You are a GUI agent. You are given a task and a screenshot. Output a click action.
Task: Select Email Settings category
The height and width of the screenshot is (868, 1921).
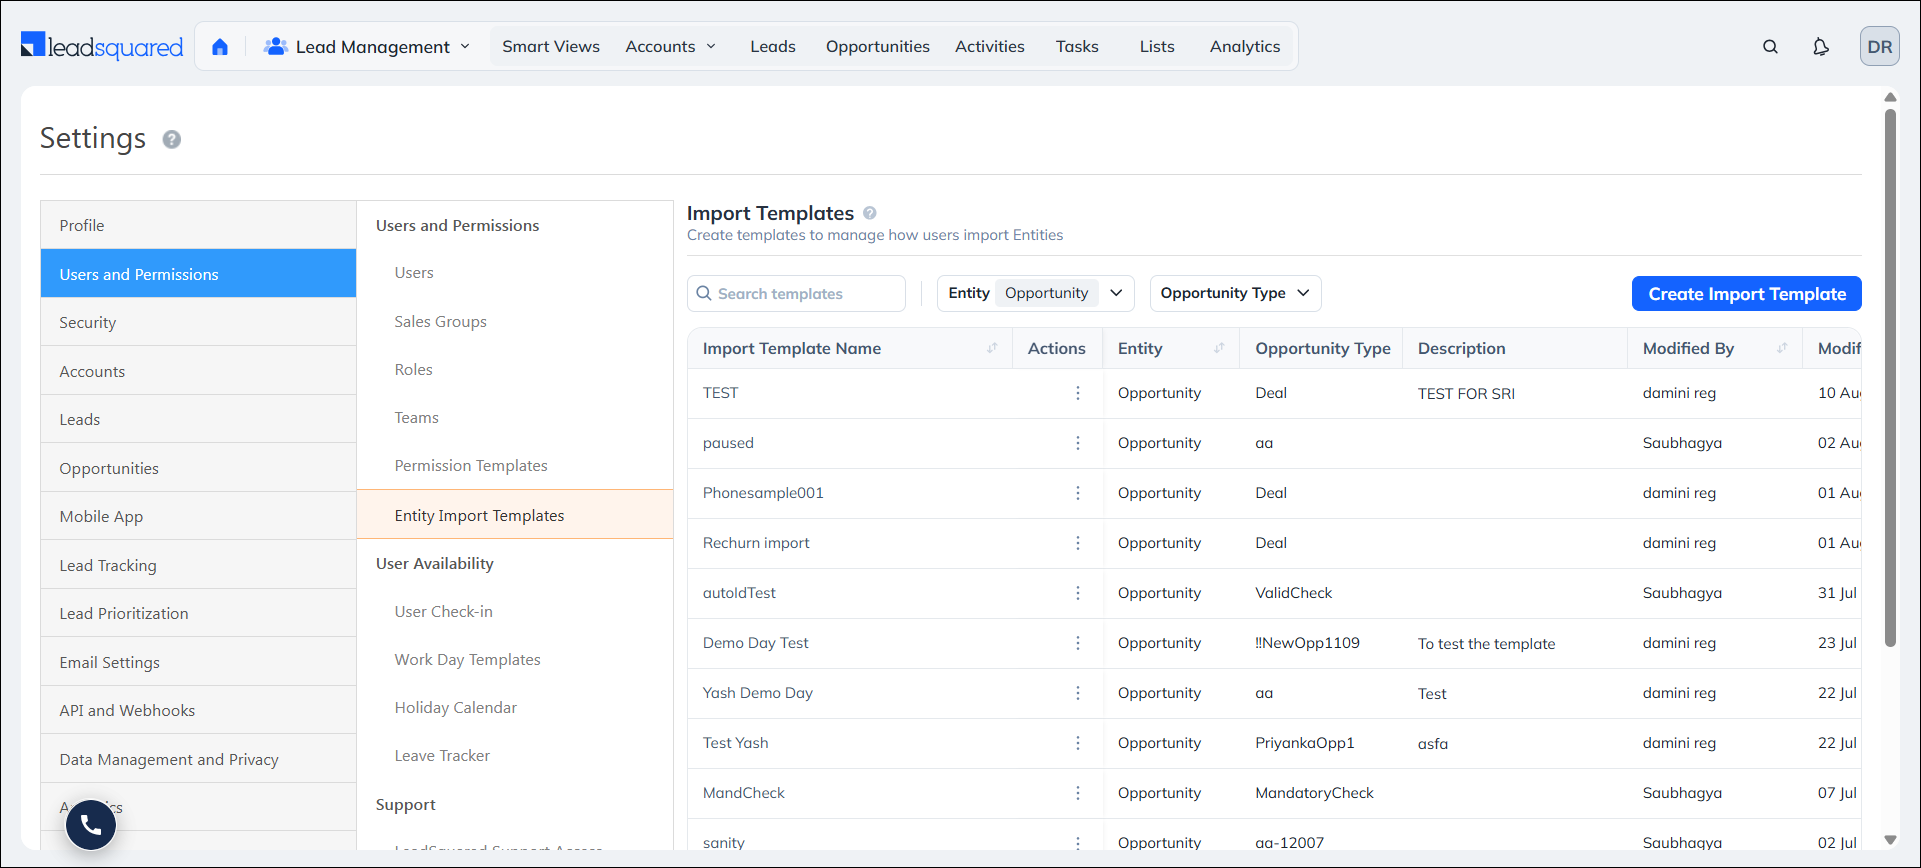point(198,662)
